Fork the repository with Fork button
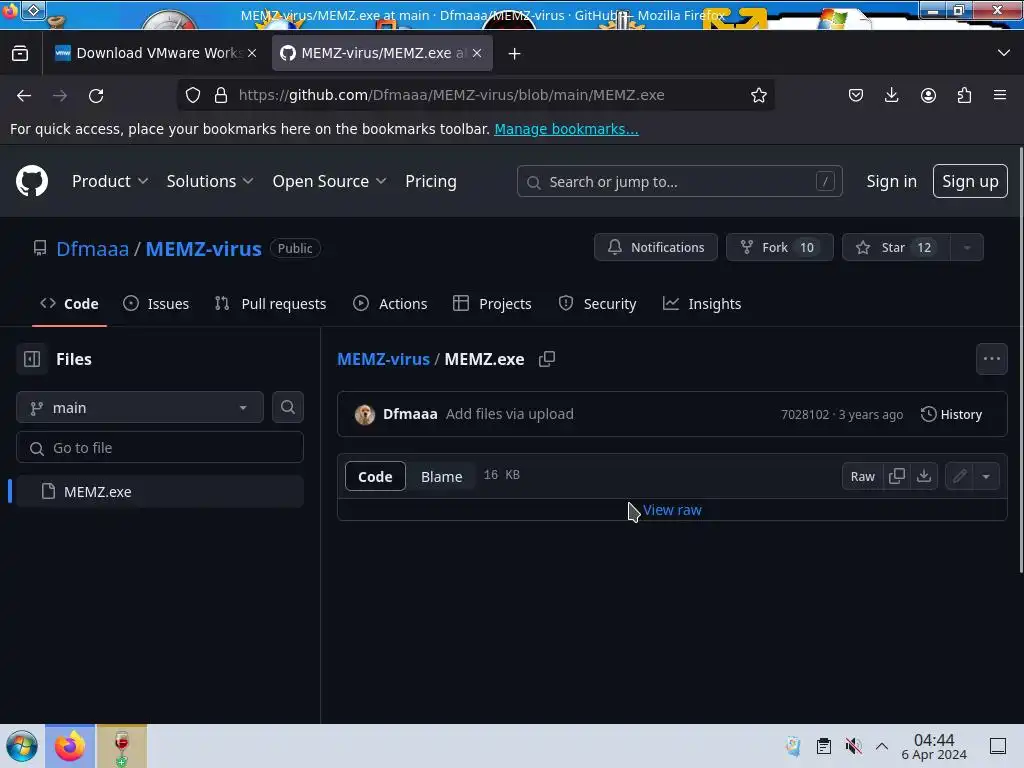Image resolution: width=1024 pixels, height=768 pixels. coord(780,248)
